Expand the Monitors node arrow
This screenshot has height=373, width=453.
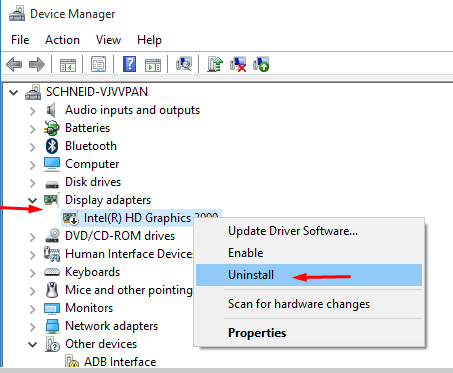coord(32,309)
